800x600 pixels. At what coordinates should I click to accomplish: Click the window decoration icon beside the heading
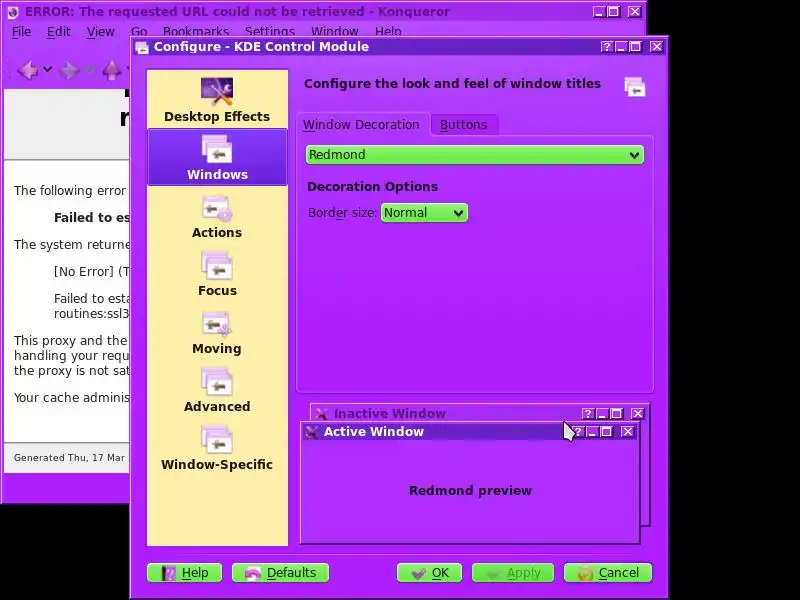pos(635,87)
